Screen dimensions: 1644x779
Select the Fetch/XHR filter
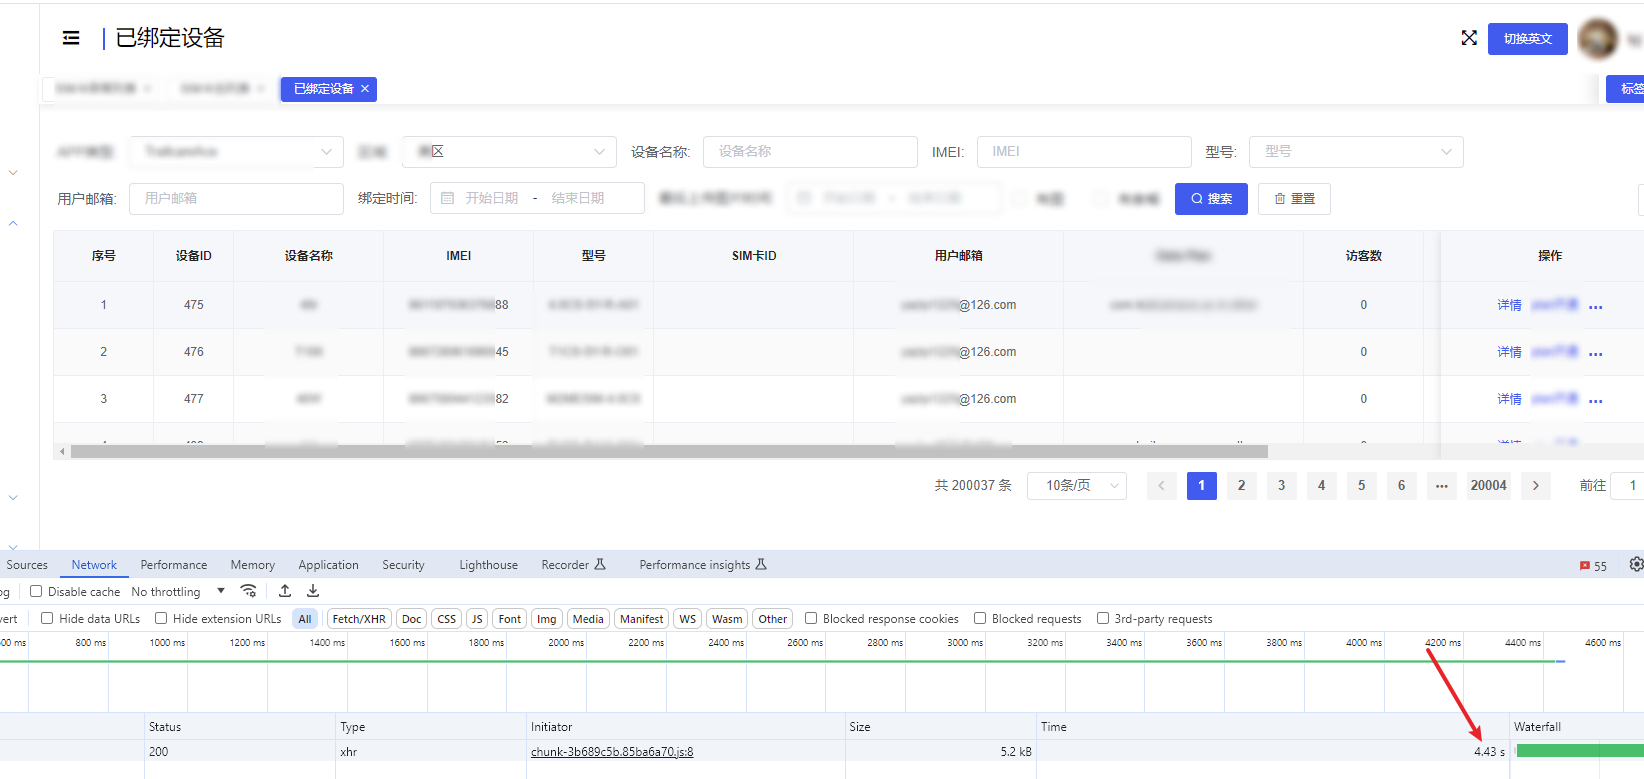[359, 619]
